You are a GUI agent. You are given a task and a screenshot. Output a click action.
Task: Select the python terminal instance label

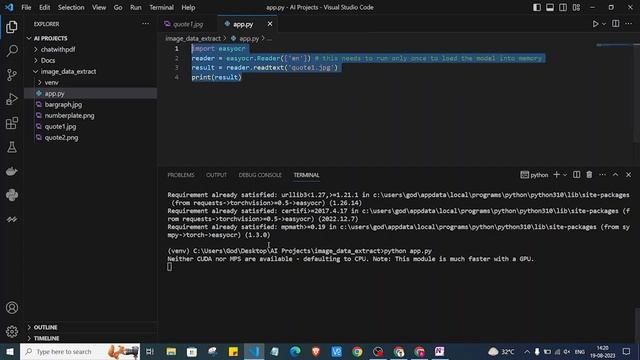(x=534, y=175)
